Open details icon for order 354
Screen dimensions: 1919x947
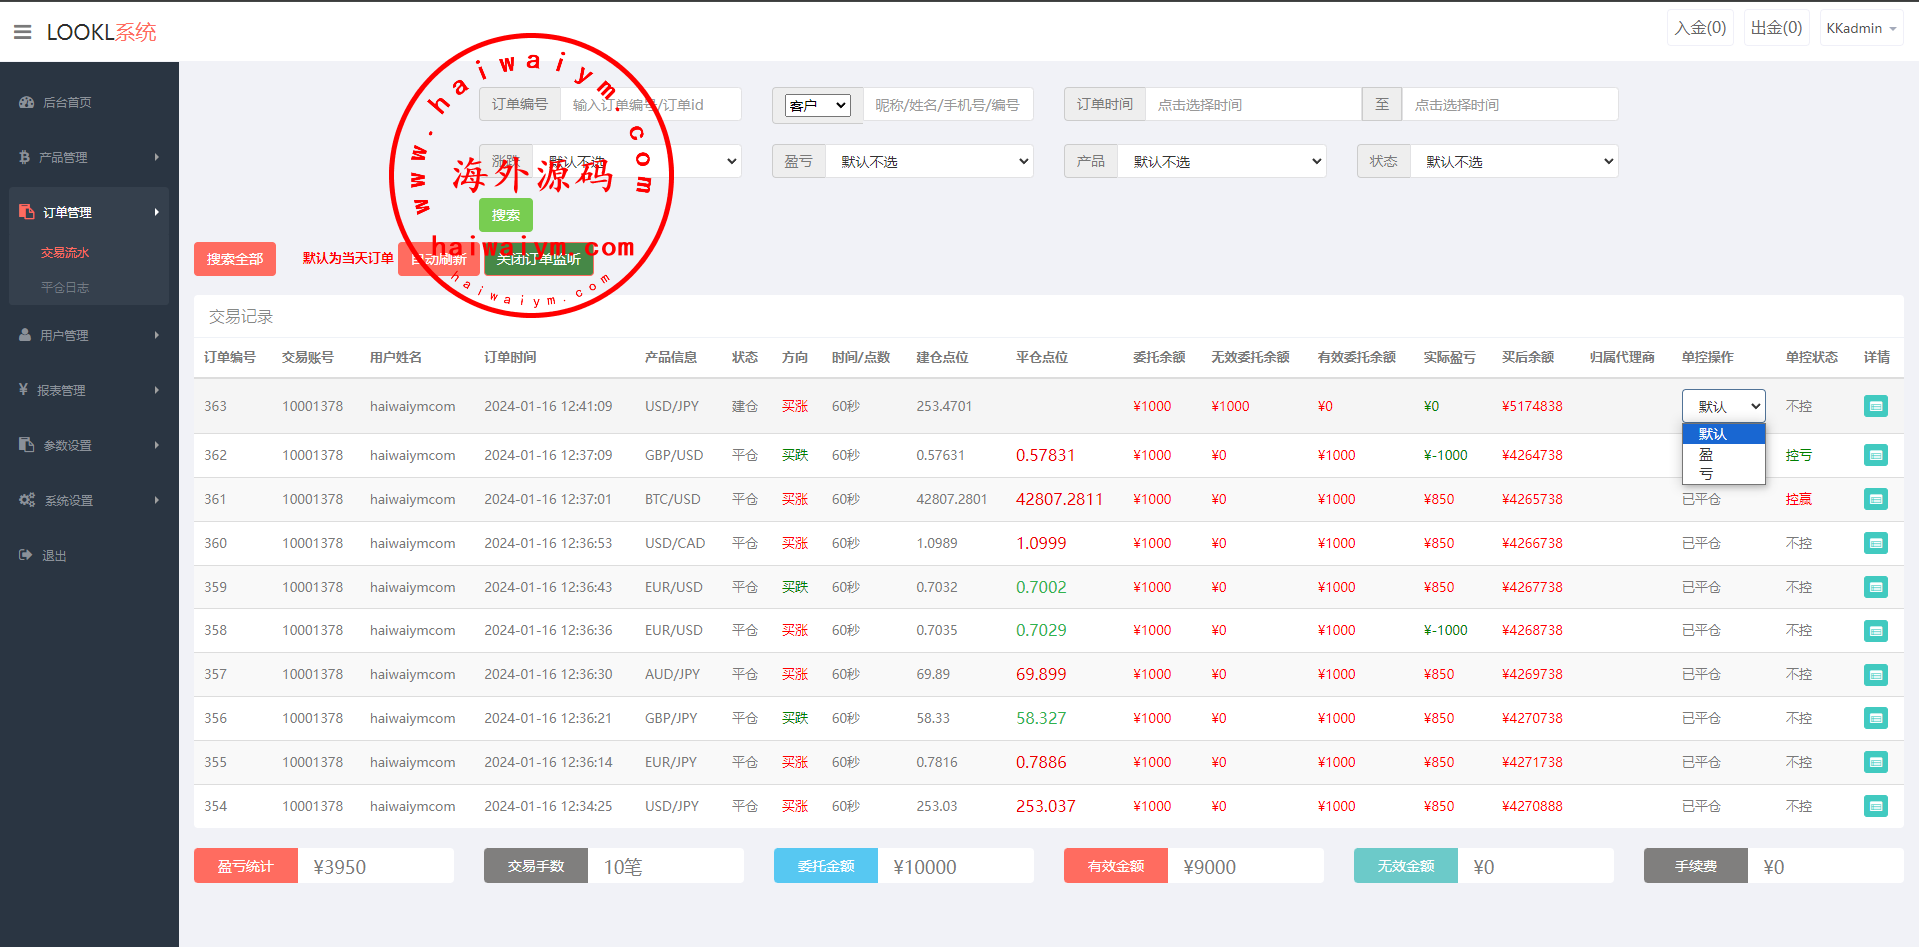[1875, 806]
